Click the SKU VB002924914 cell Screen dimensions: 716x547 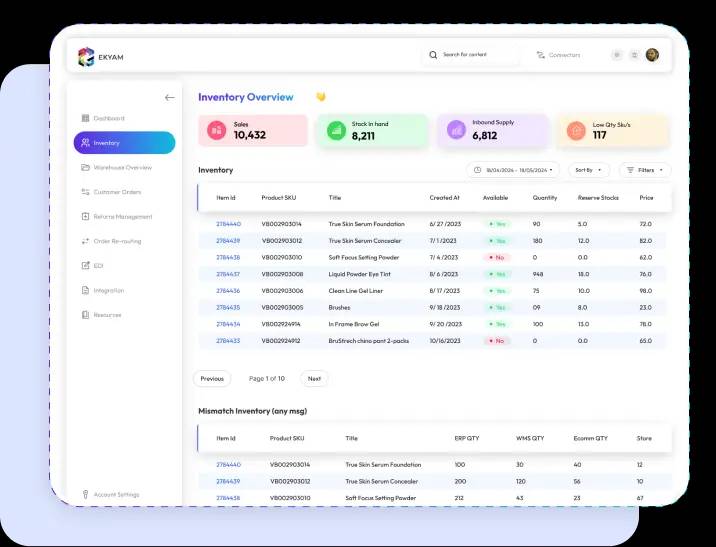tap(281, 324)
